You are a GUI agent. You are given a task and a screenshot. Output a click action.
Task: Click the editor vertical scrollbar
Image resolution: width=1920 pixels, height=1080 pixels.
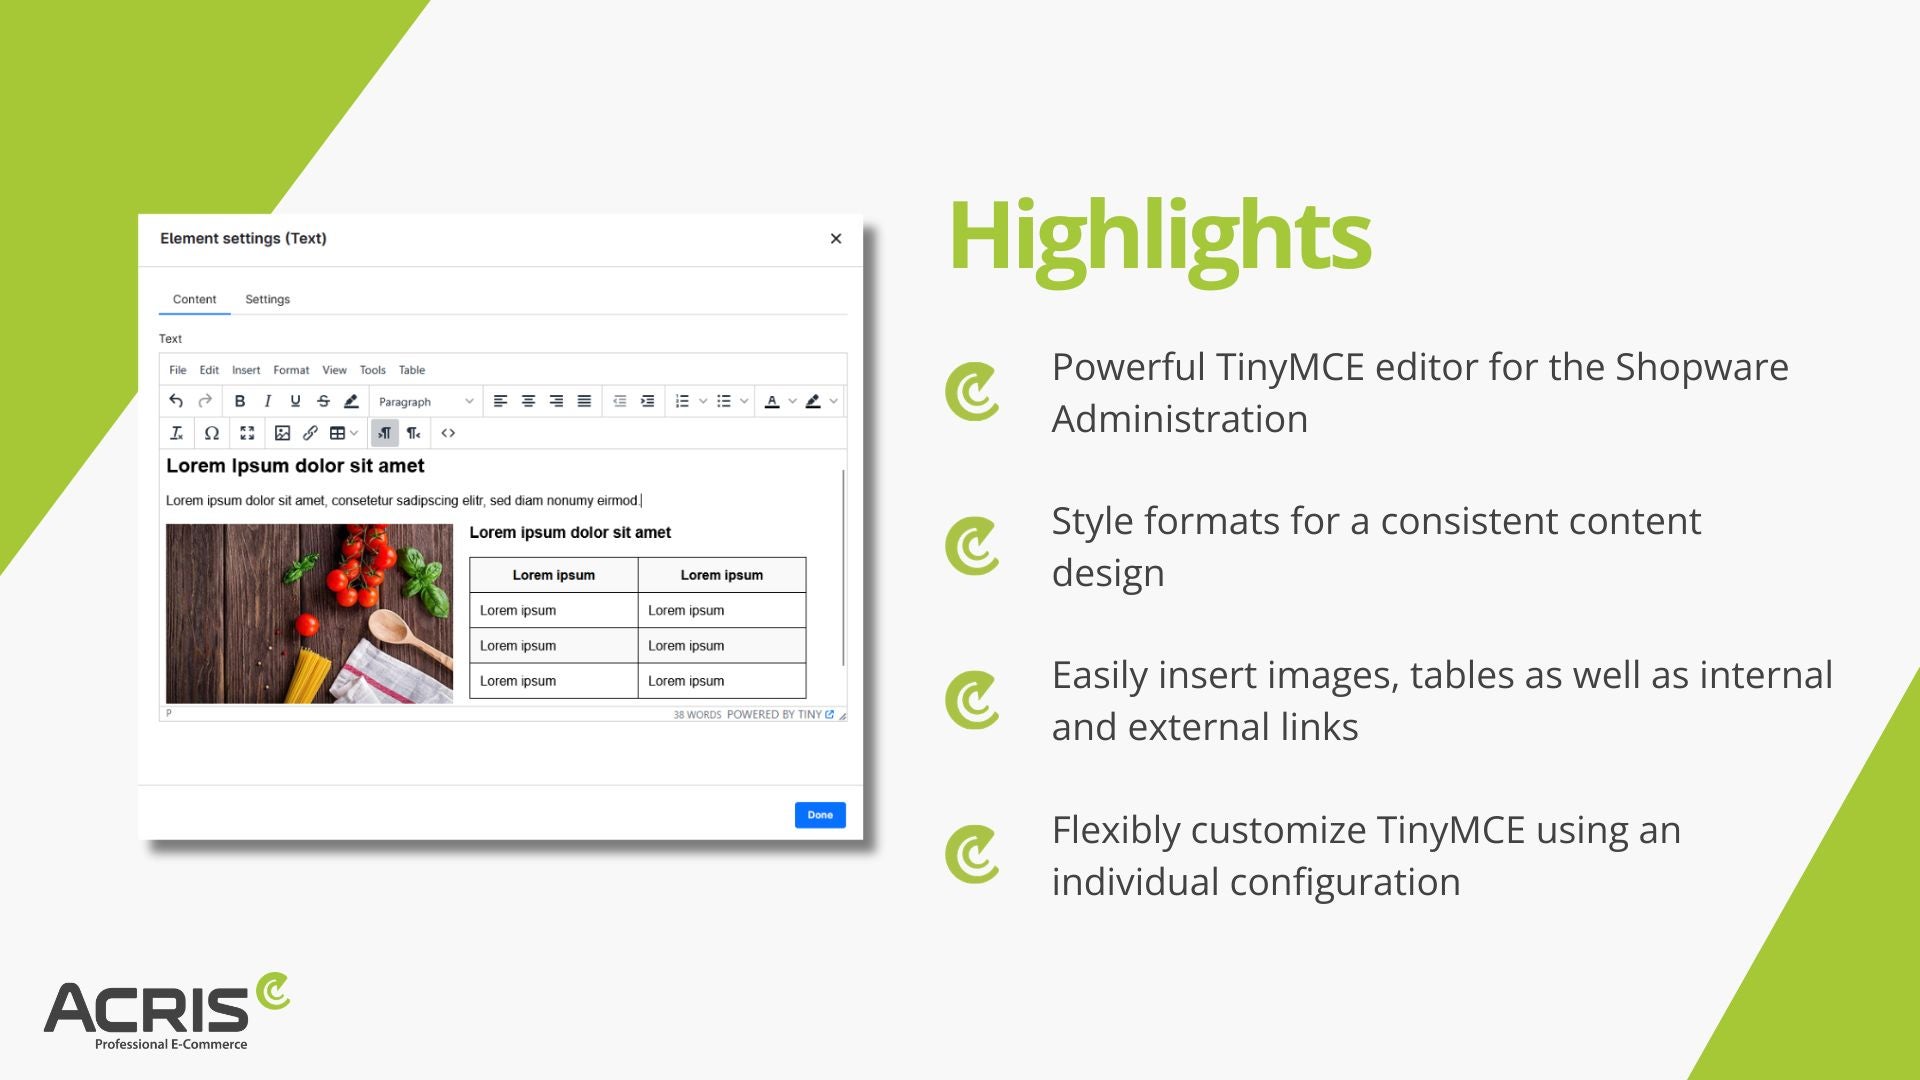[844, 567]
